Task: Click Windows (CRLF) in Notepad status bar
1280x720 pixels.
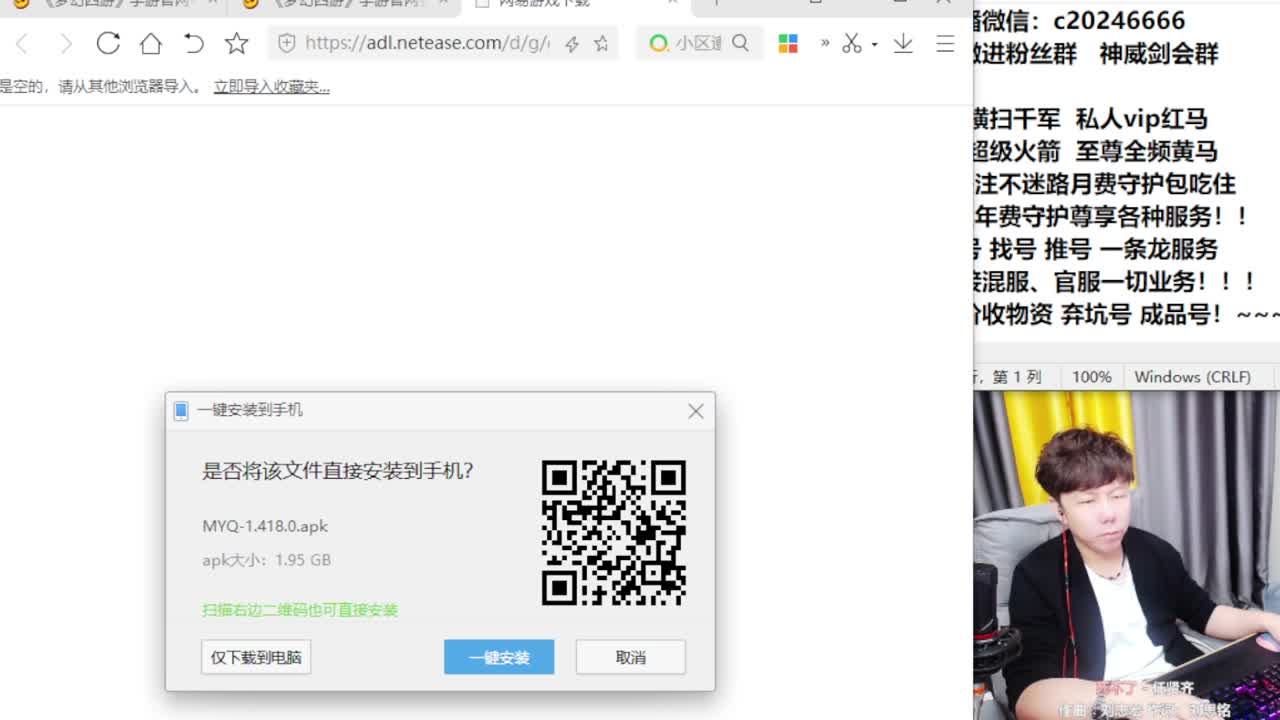Action: pos(1193,377)
